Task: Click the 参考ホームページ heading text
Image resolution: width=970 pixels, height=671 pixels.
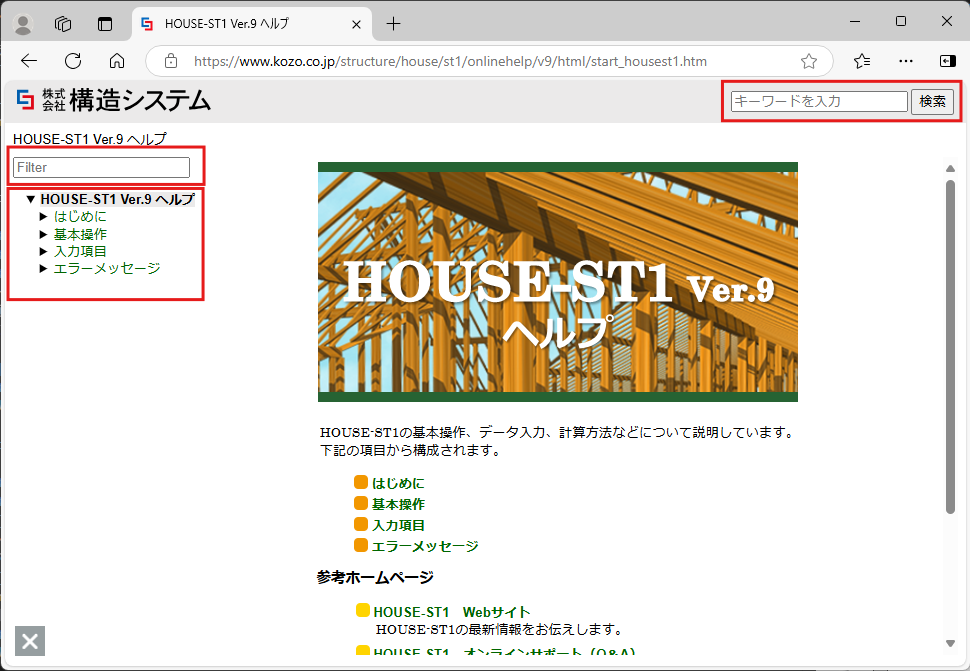Action: click(375, 577)
